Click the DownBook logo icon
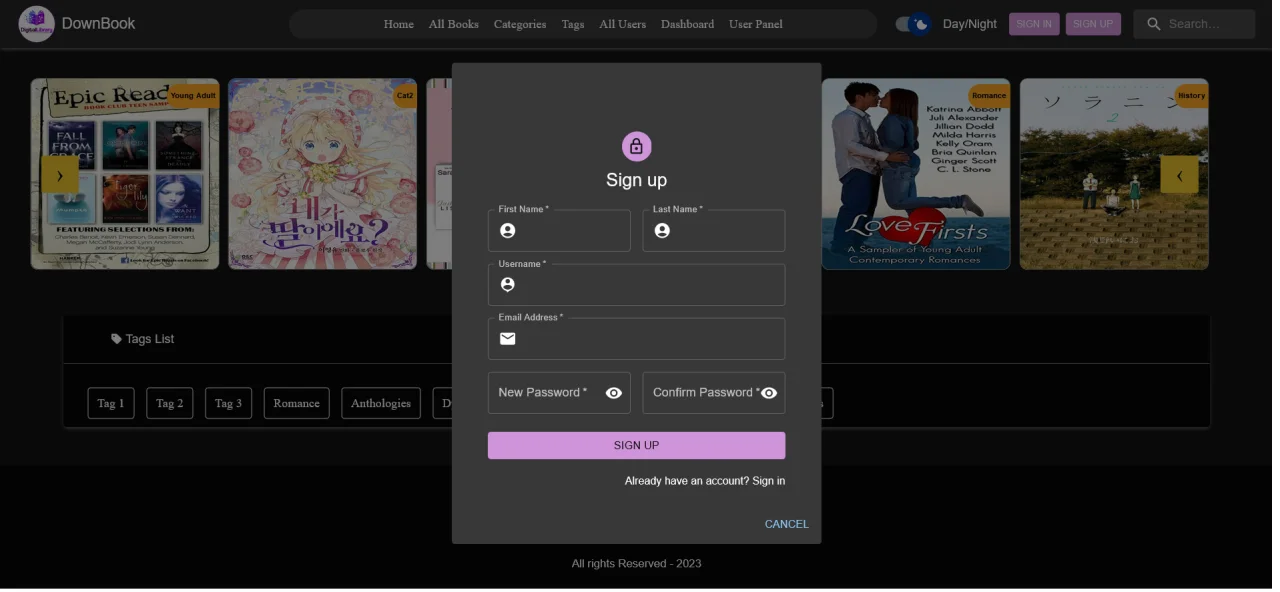Image resolution: width=1280 pixels, height=592 pixels. point(37,24)
